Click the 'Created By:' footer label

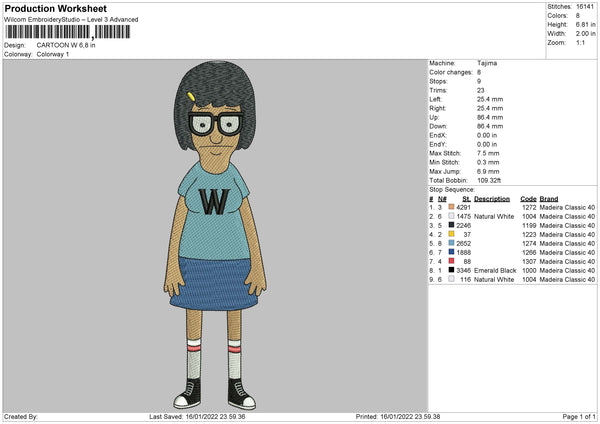[21, 416]
